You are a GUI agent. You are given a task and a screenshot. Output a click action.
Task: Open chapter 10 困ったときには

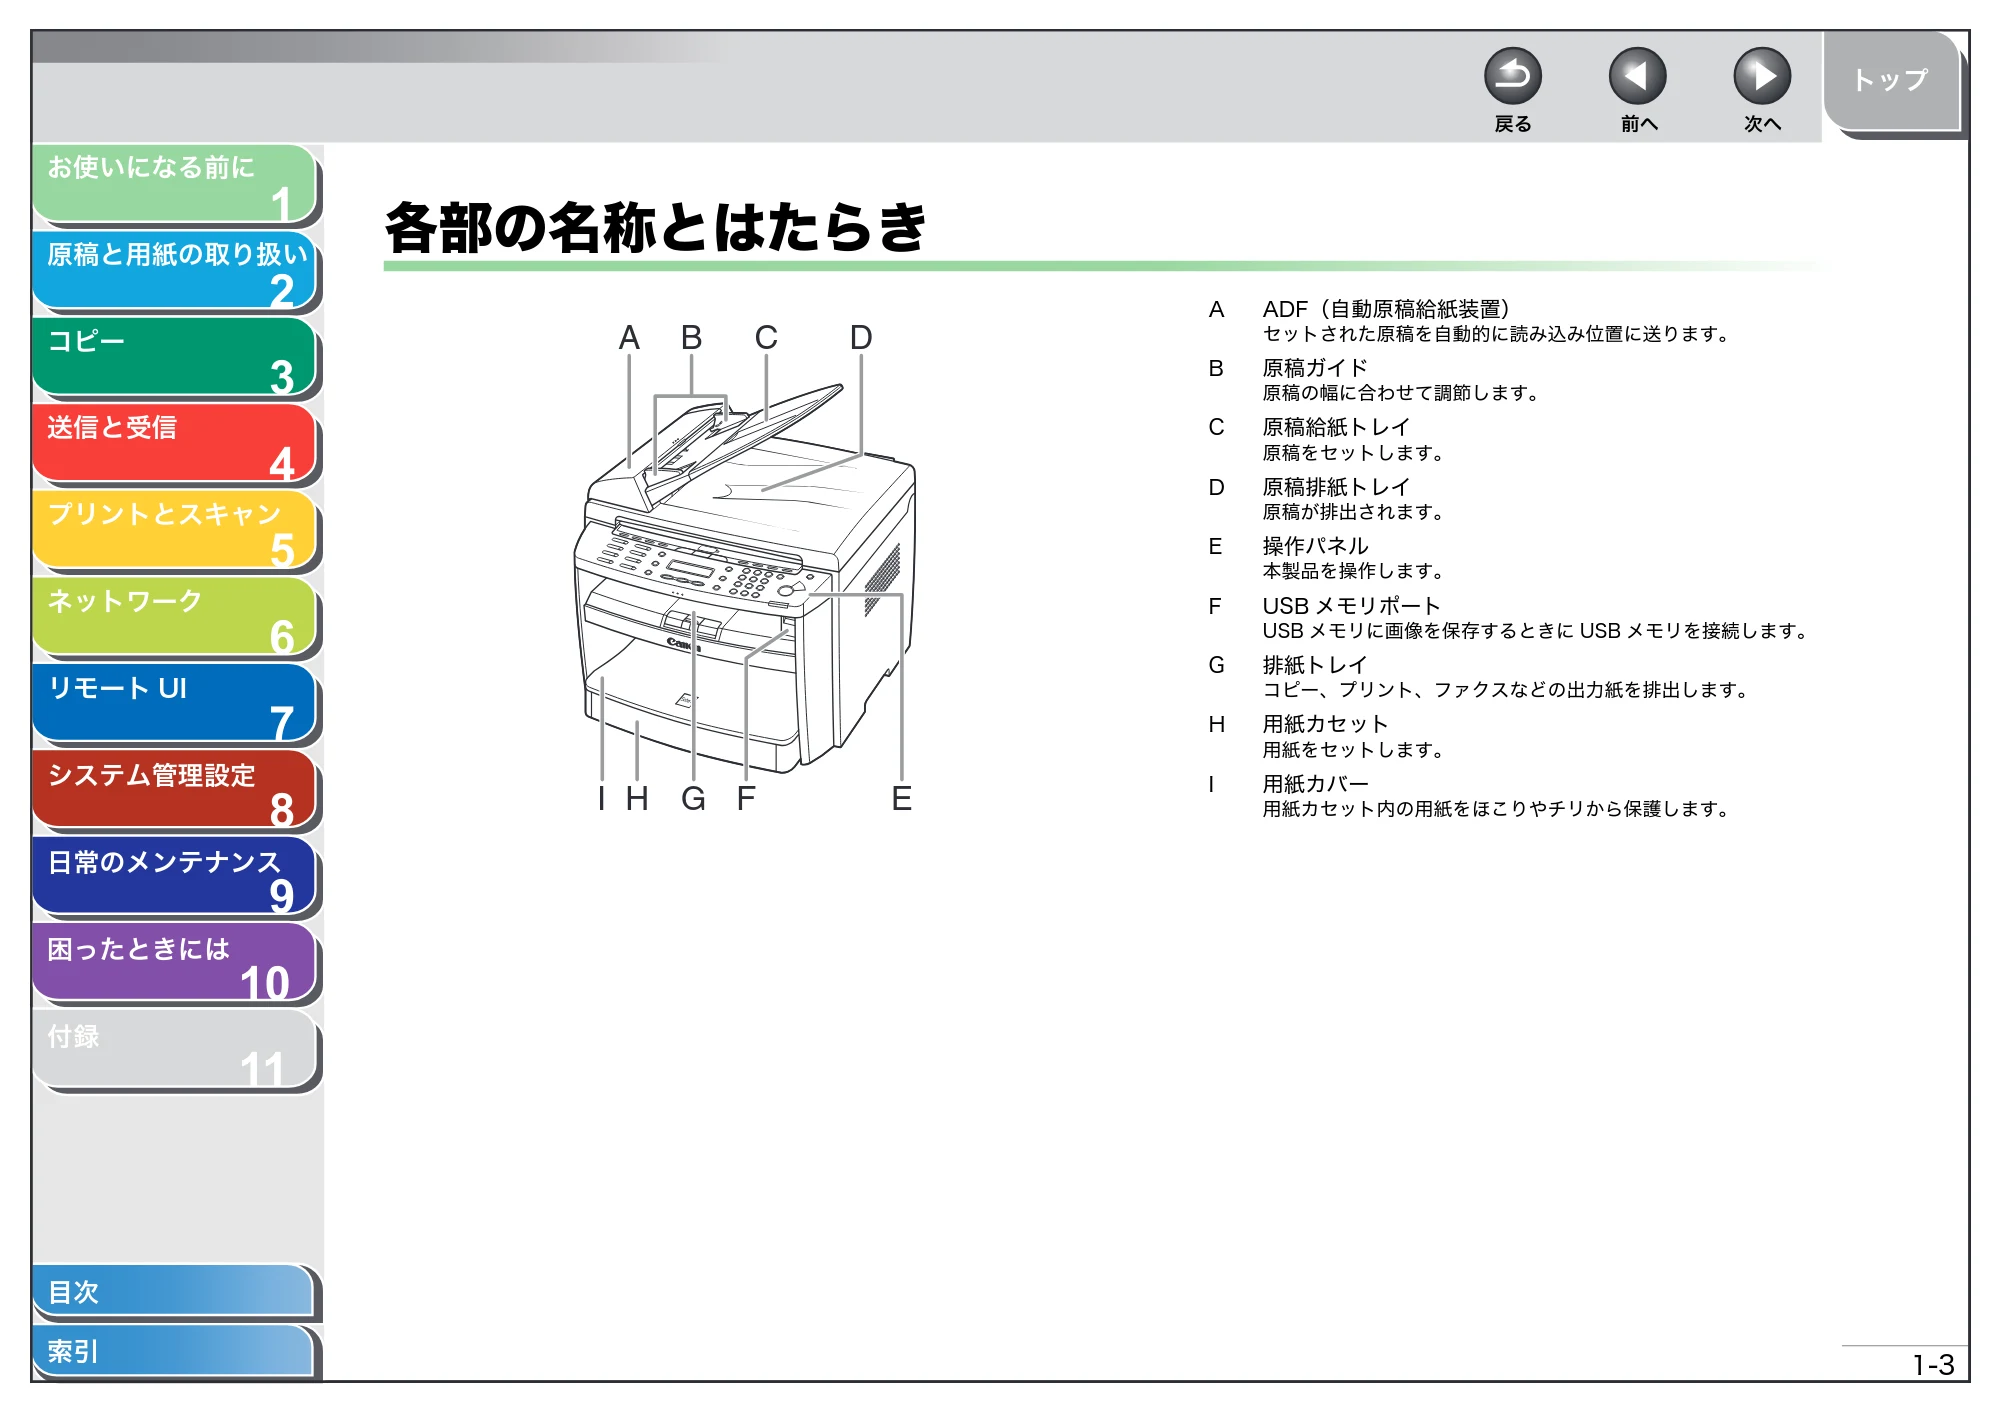pos(174,964)
